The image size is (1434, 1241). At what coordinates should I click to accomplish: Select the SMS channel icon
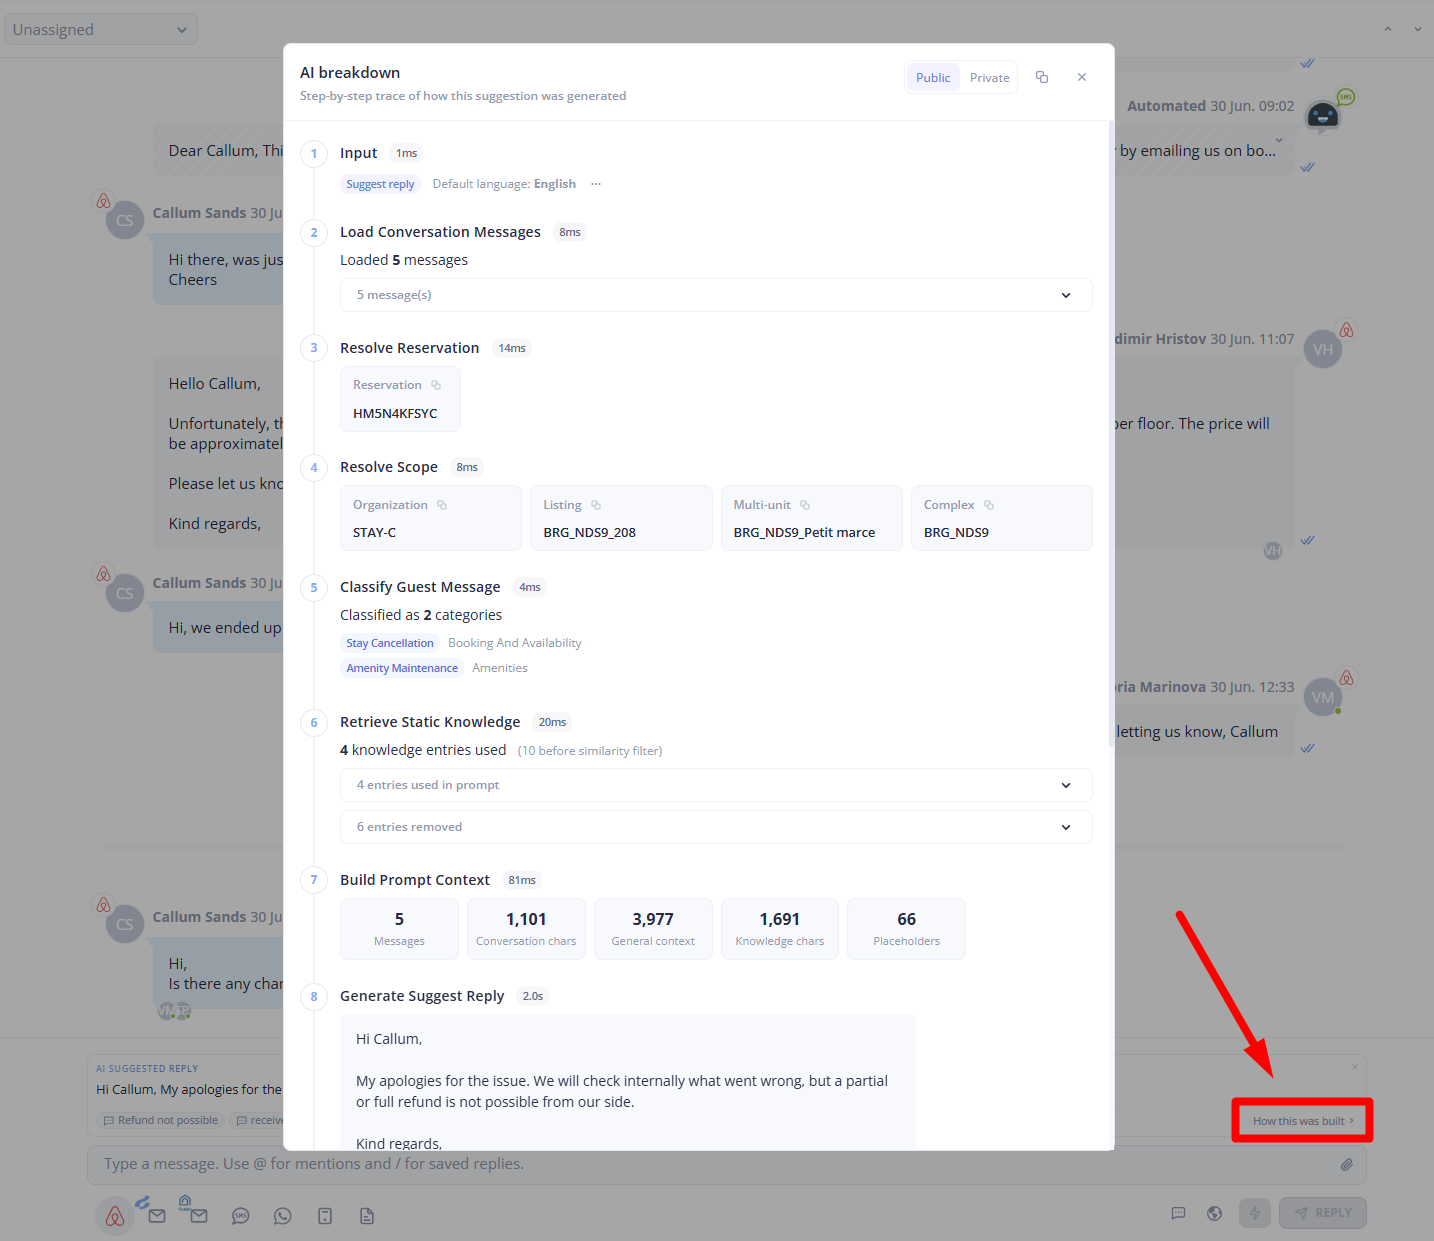click(241, 1216)
